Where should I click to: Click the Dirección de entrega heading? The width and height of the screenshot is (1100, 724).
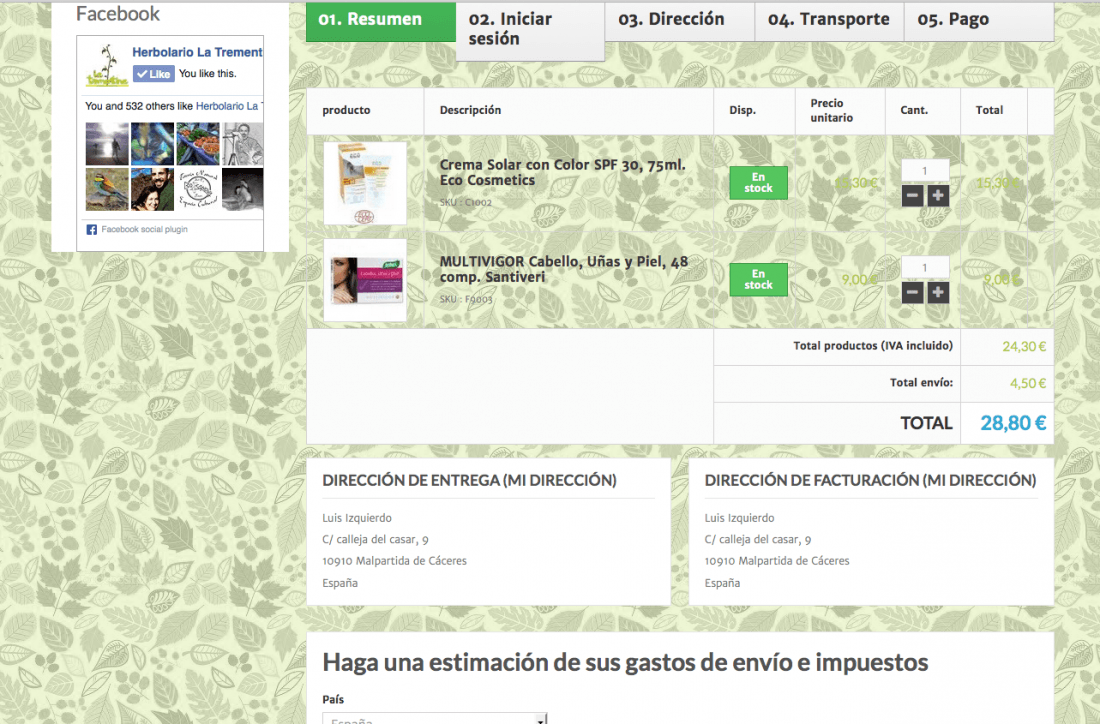pos(469,481)
